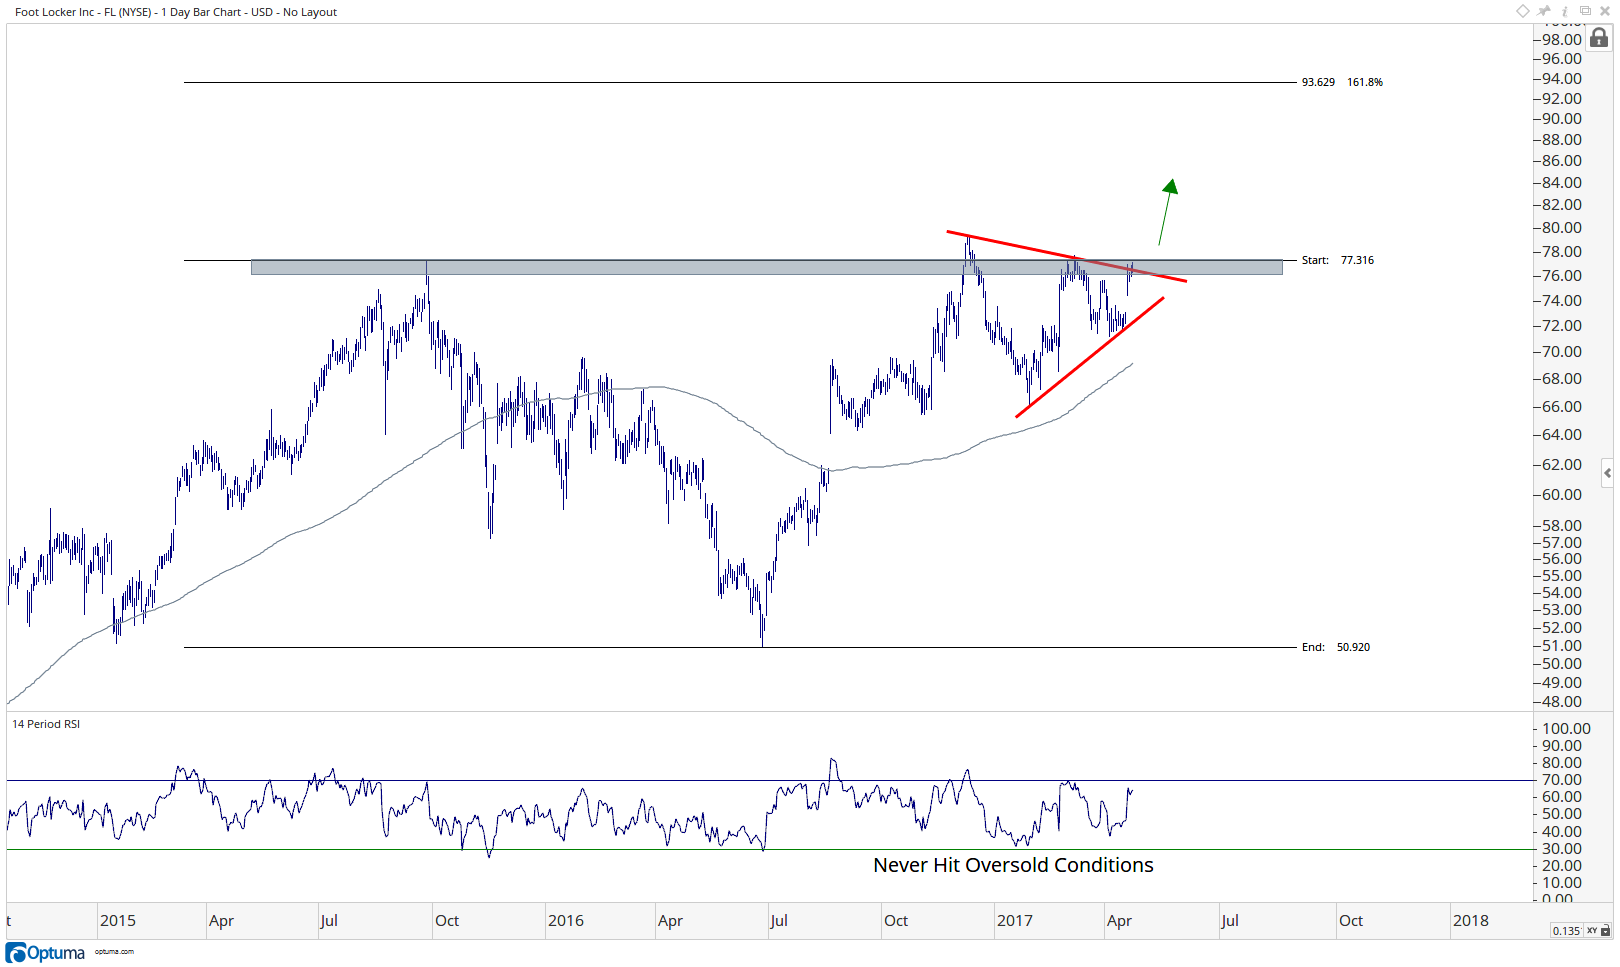Open chart info with the i icon
1620x967 pixels.
point(1565,11)
